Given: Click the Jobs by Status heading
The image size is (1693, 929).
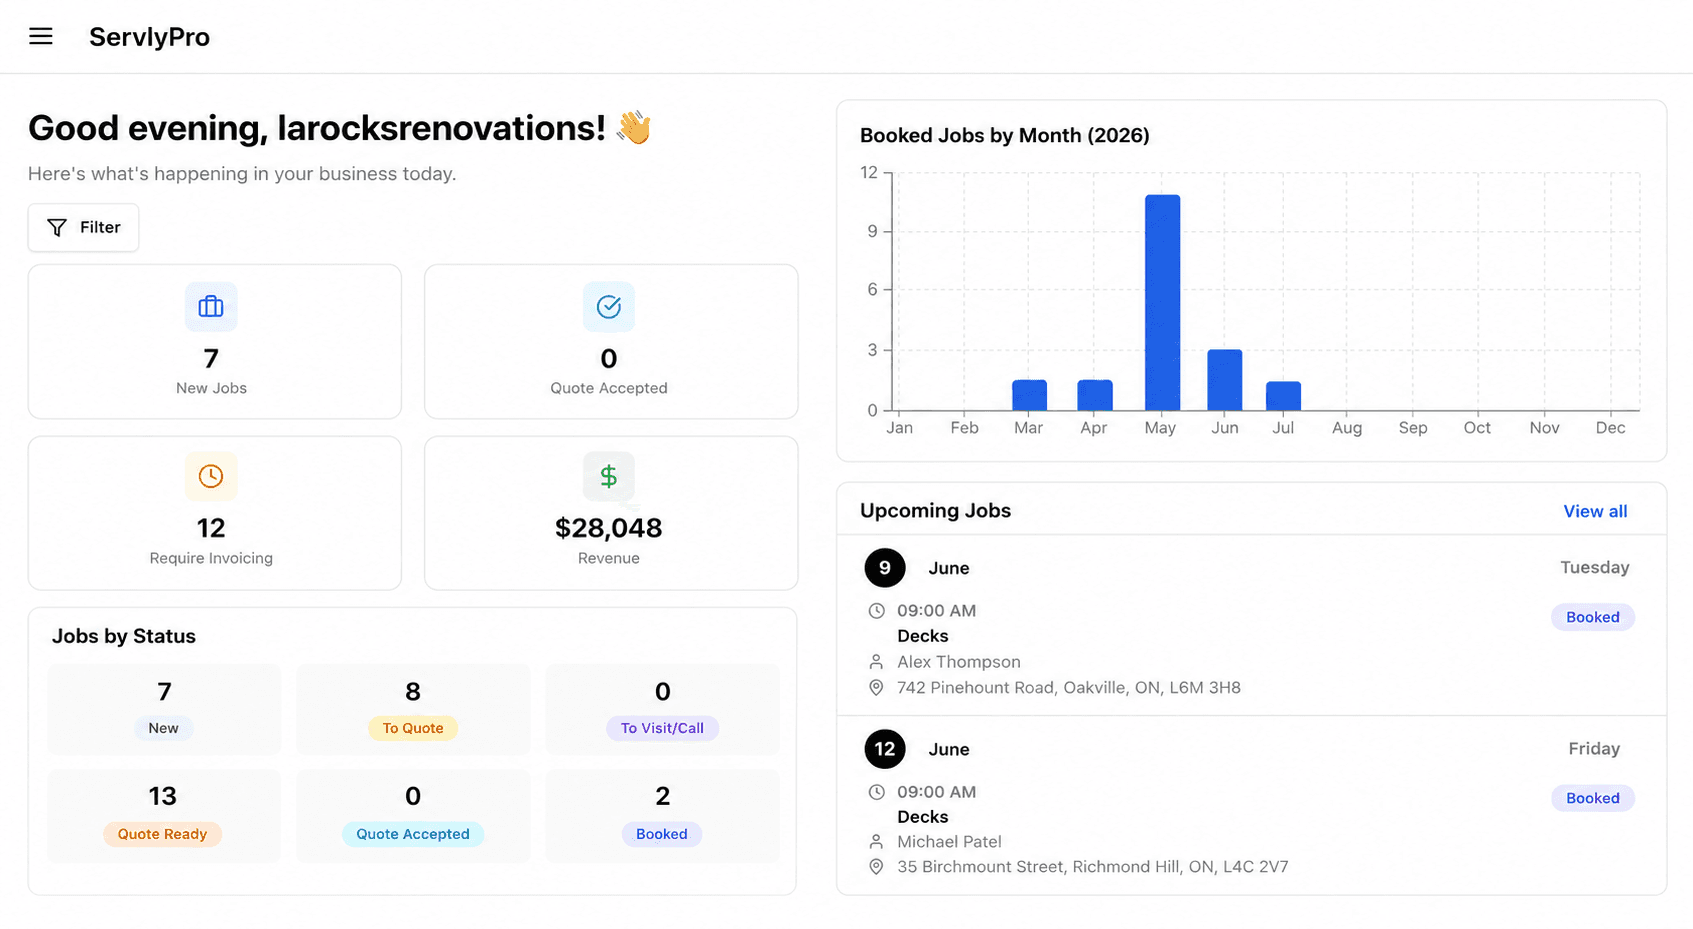Looking at the screenshot, I should click(124, 637).
